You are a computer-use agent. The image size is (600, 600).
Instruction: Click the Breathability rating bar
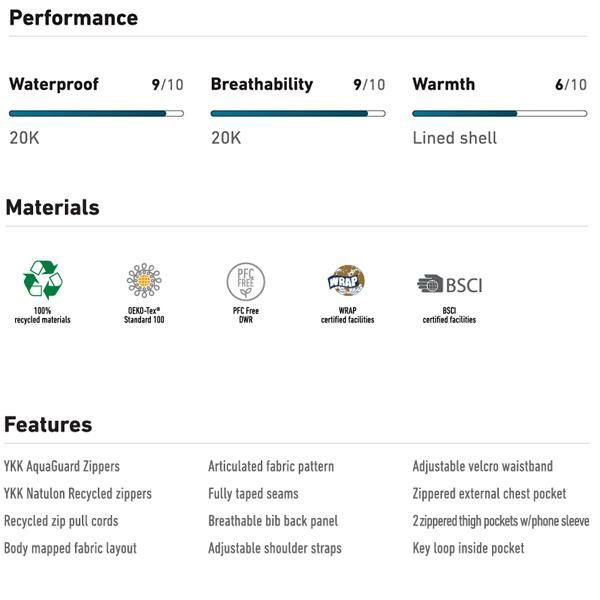click(297, 113)
